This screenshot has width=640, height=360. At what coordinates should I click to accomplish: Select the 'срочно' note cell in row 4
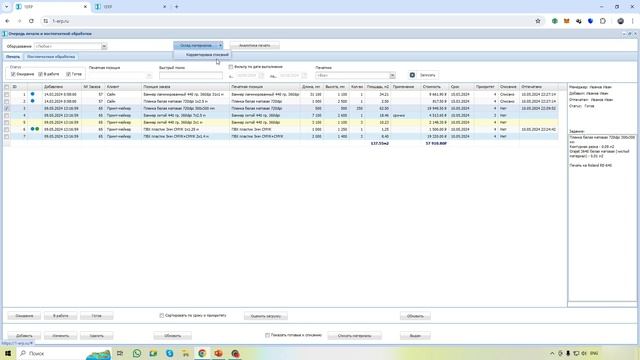(406, 116)
